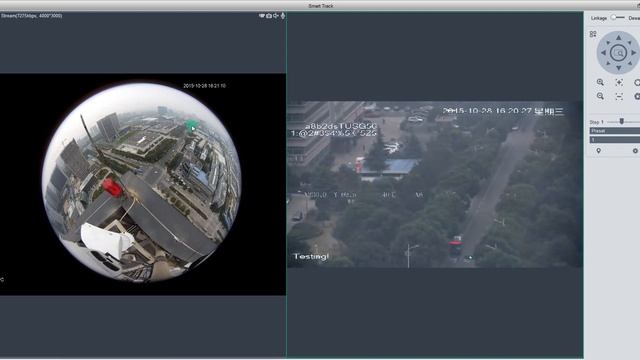Viewport: 640px width, 360px height.
Task: Click the PTZ down-right diagonal arrow
Action: pyautogui.click(x=629, y=63)
